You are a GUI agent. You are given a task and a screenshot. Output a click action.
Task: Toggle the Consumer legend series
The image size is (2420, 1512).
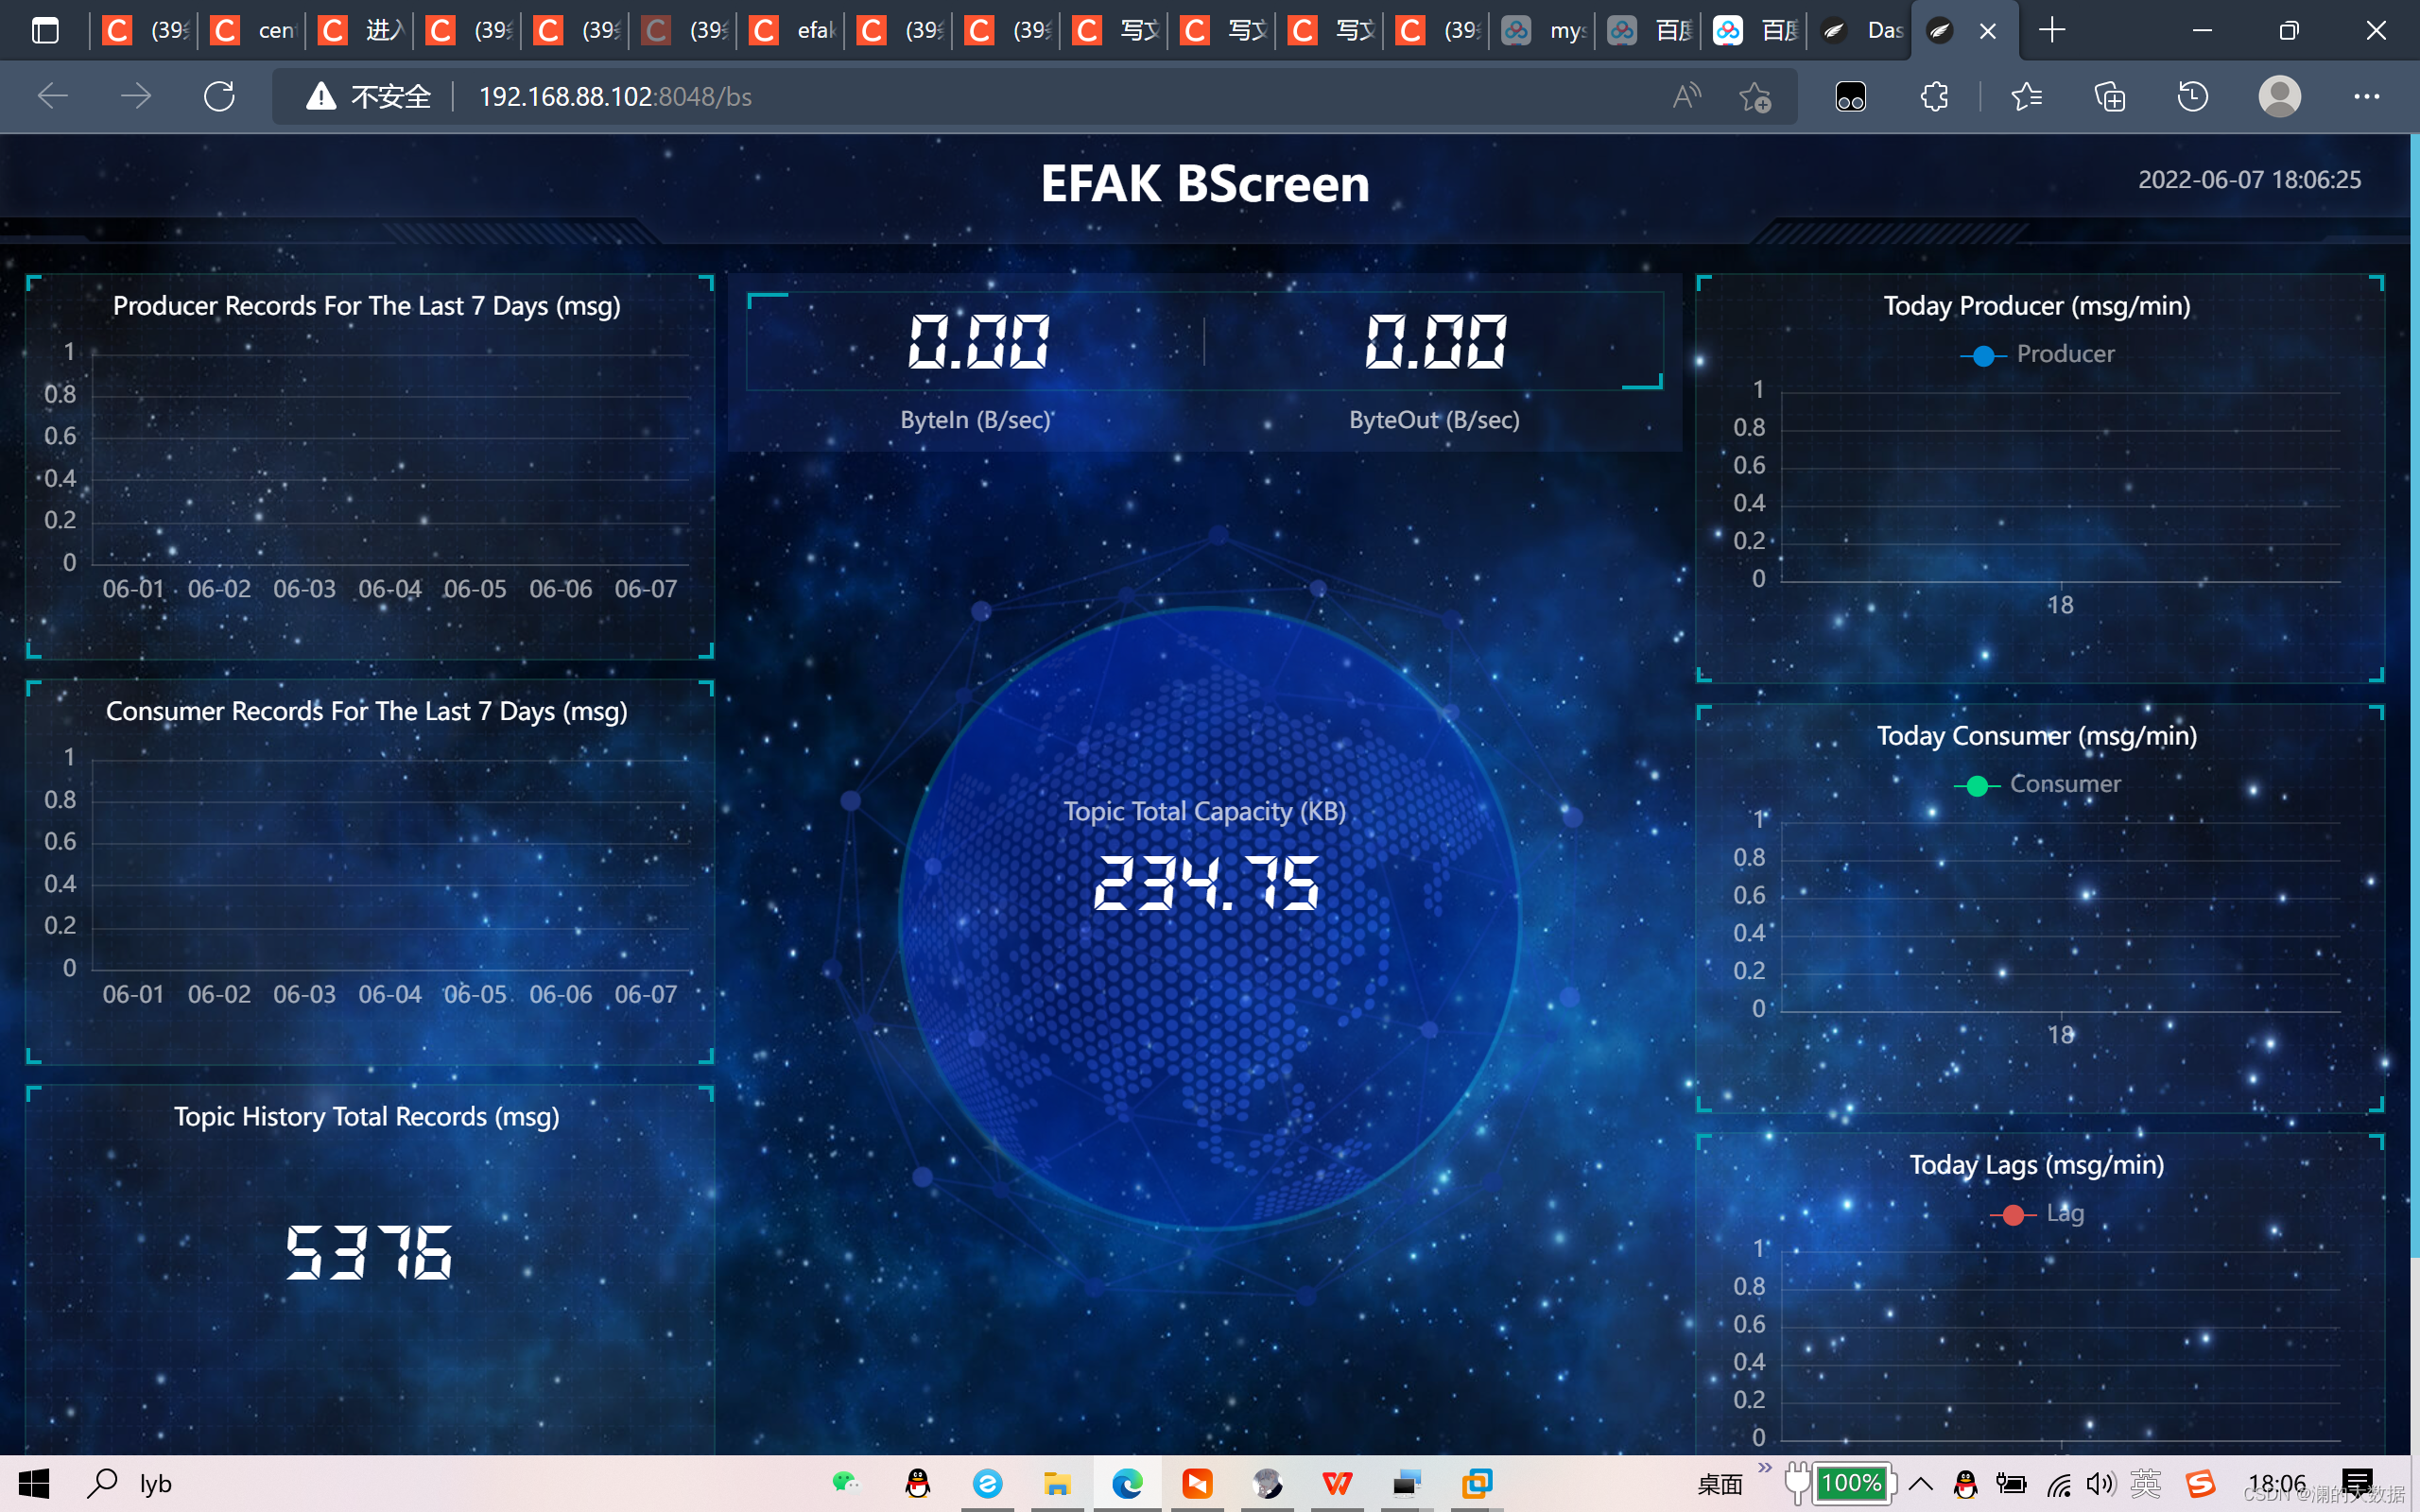click(x=2037, y=784)
